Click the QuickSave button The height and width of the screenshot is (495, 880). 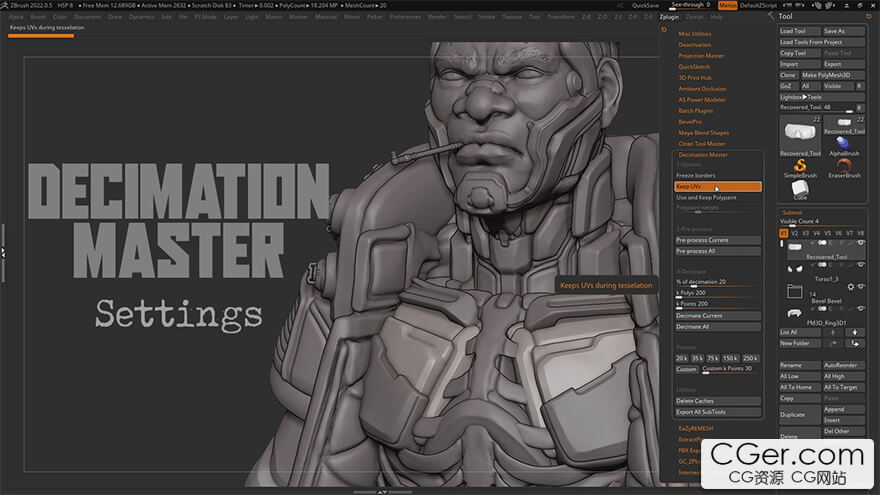point(645,5)
